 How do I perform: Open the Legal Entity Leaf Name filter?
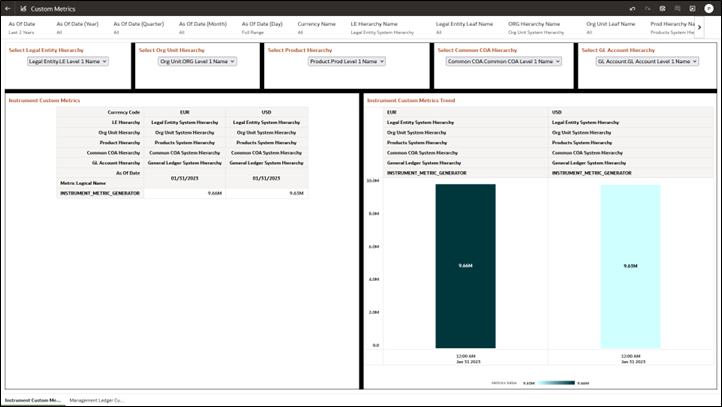point(464,28)
